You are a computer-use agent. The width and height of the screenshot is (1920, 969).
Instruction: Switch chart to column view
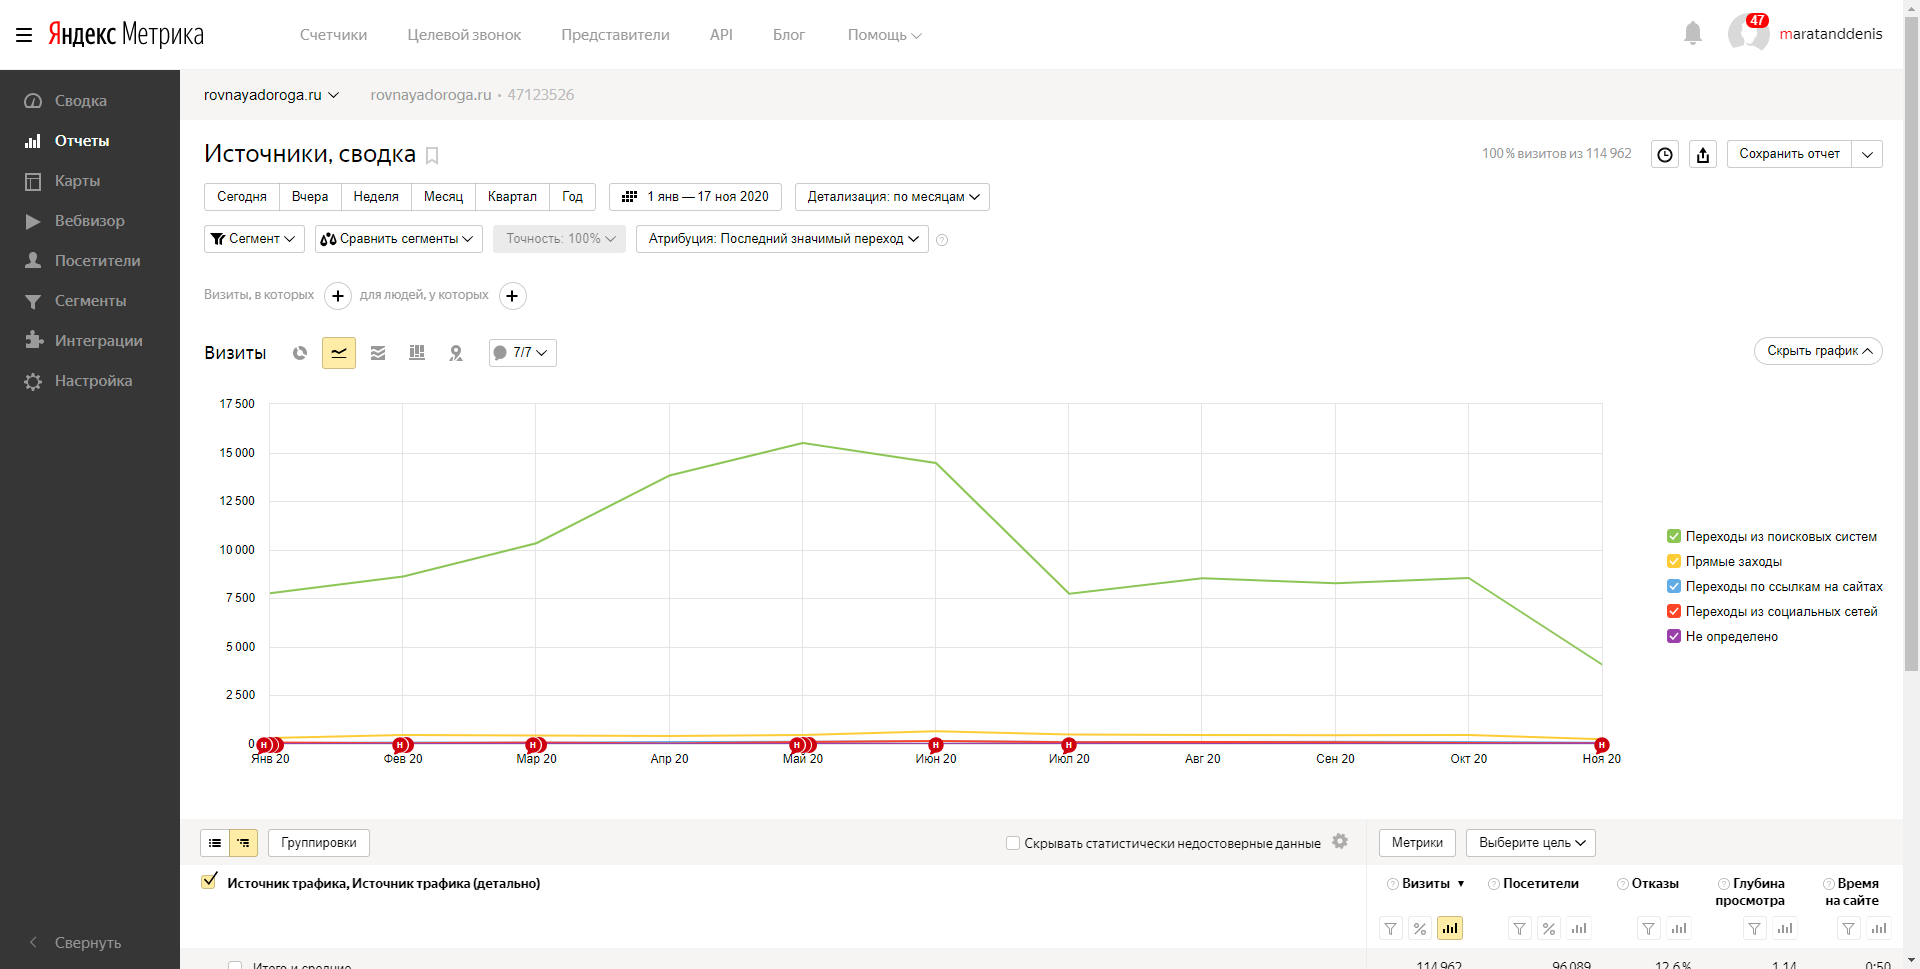(417, 353)
